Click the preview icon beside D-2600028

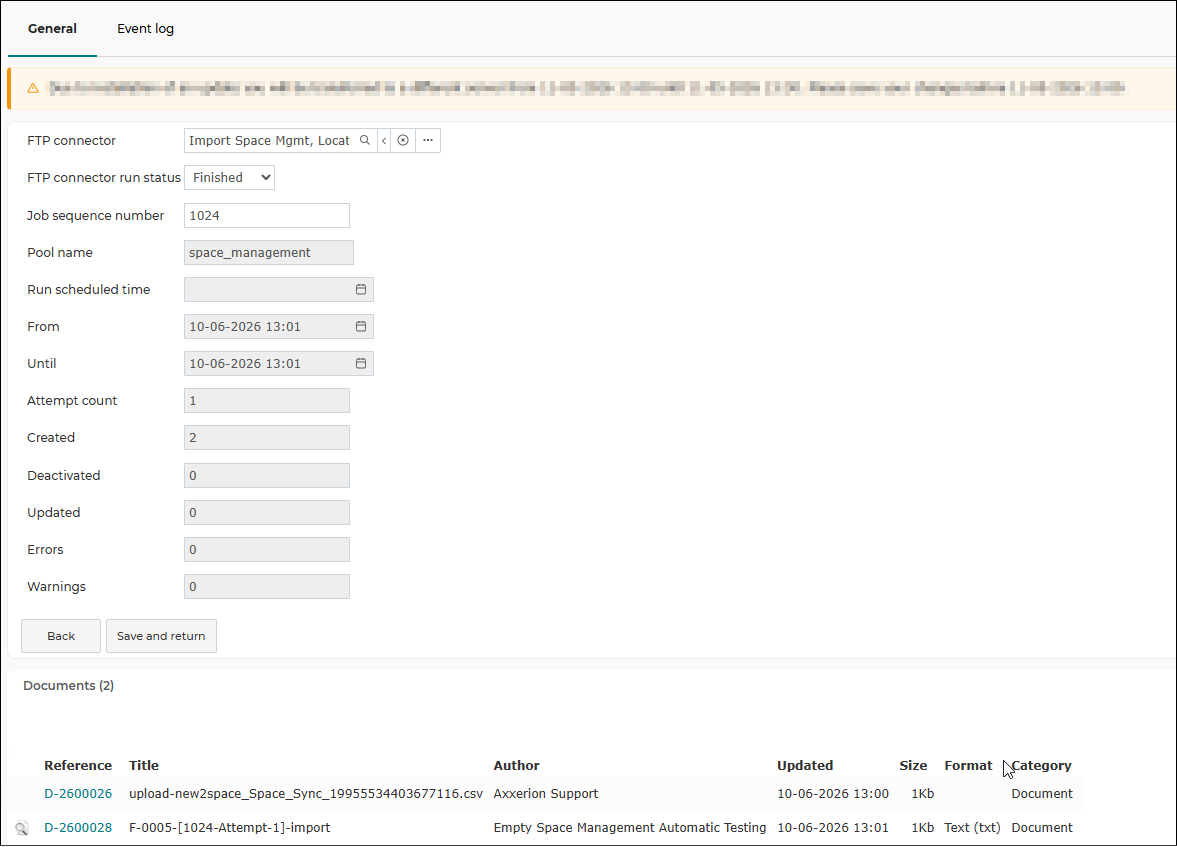click(x=22, y=828)
